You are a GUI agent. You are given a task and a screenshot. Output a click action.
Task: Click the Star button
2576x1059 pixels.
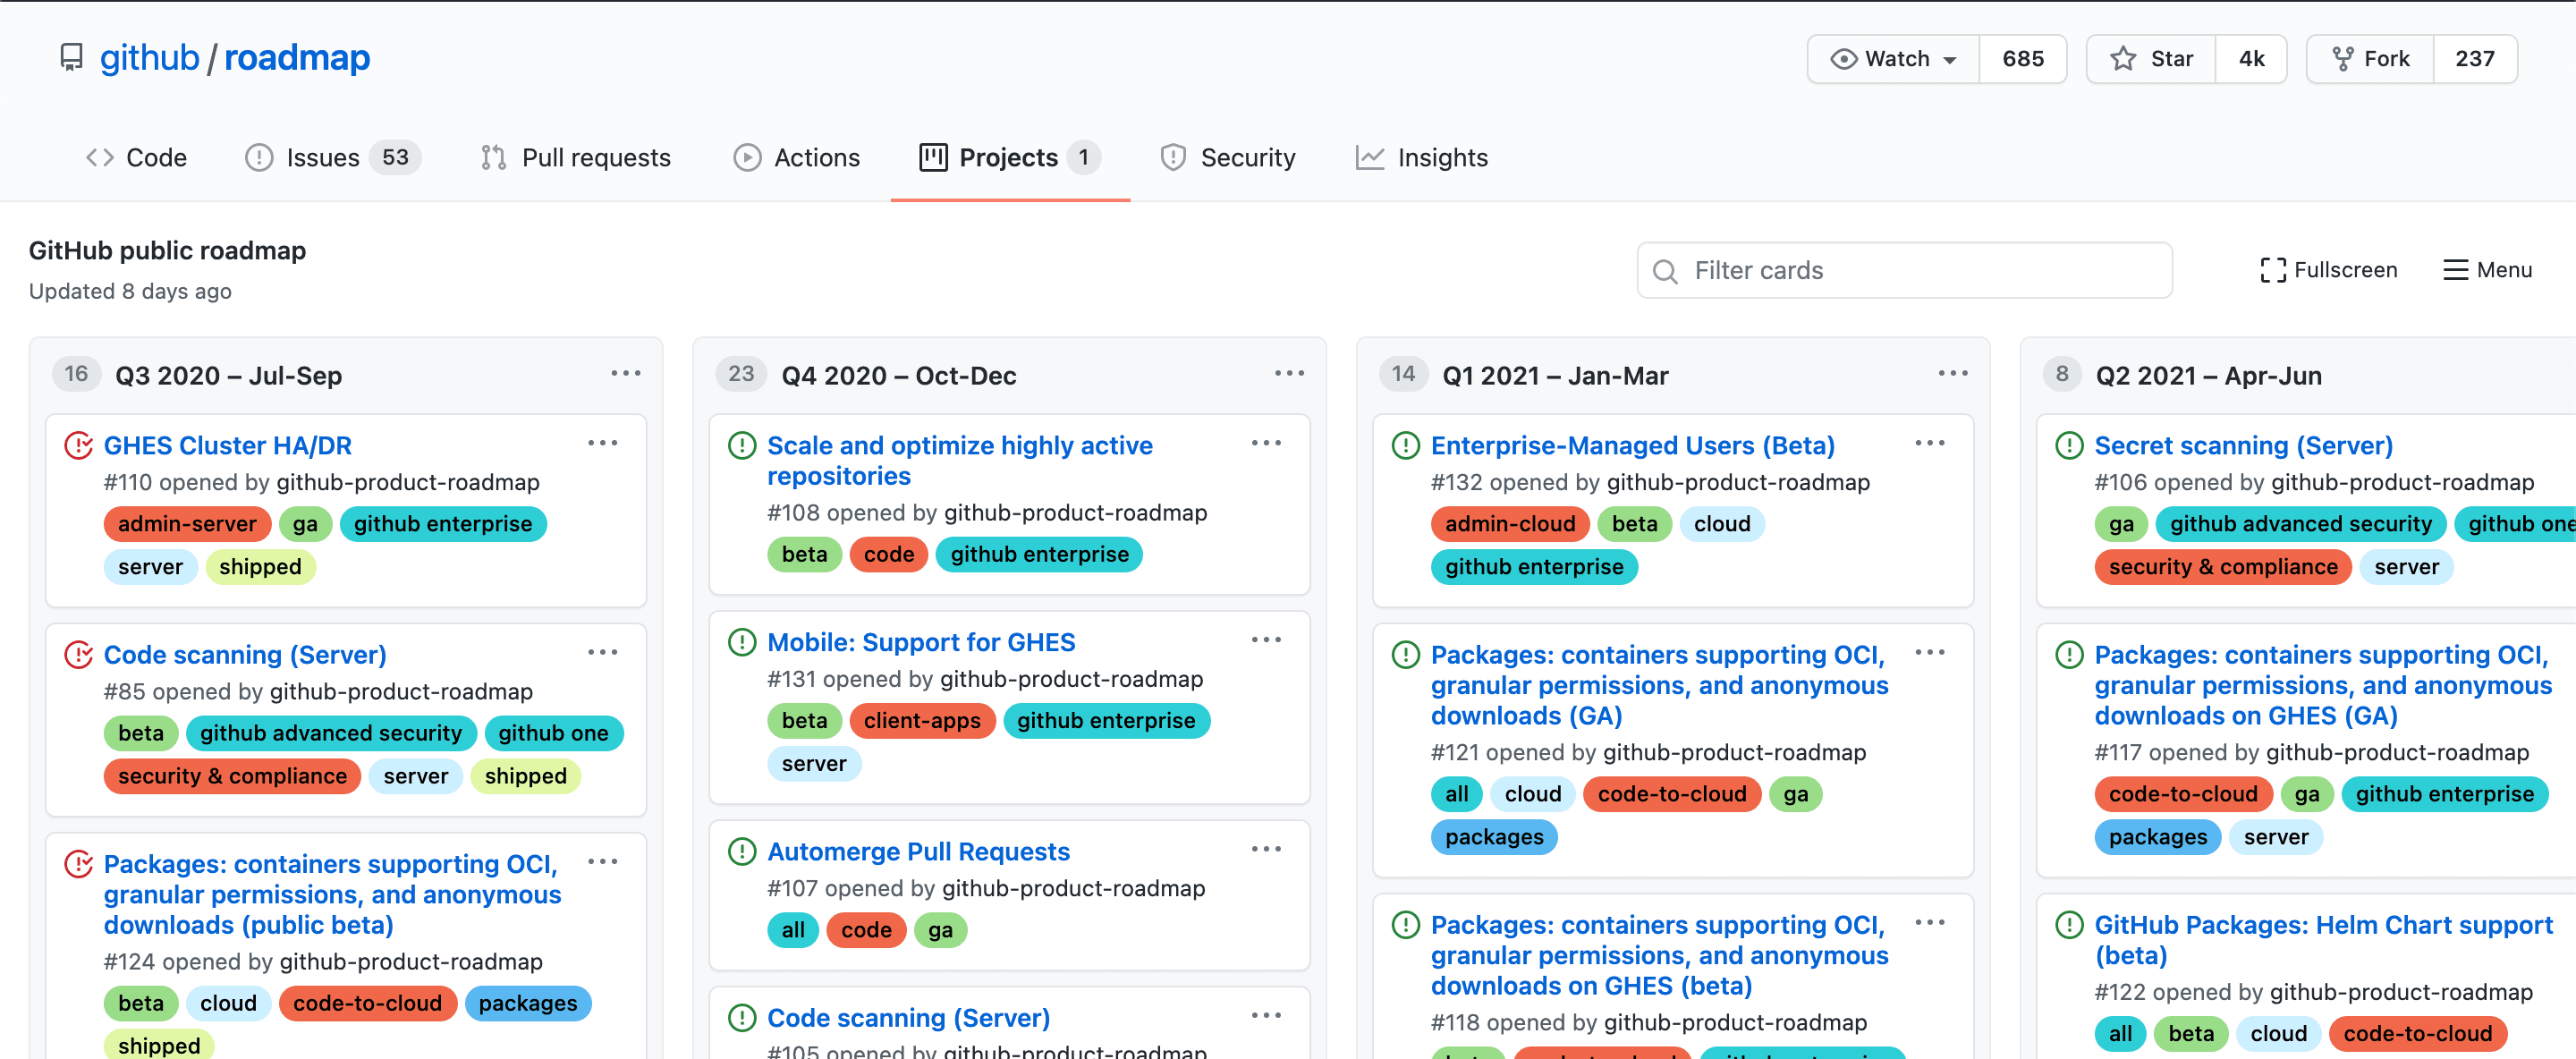(2151, 59)
